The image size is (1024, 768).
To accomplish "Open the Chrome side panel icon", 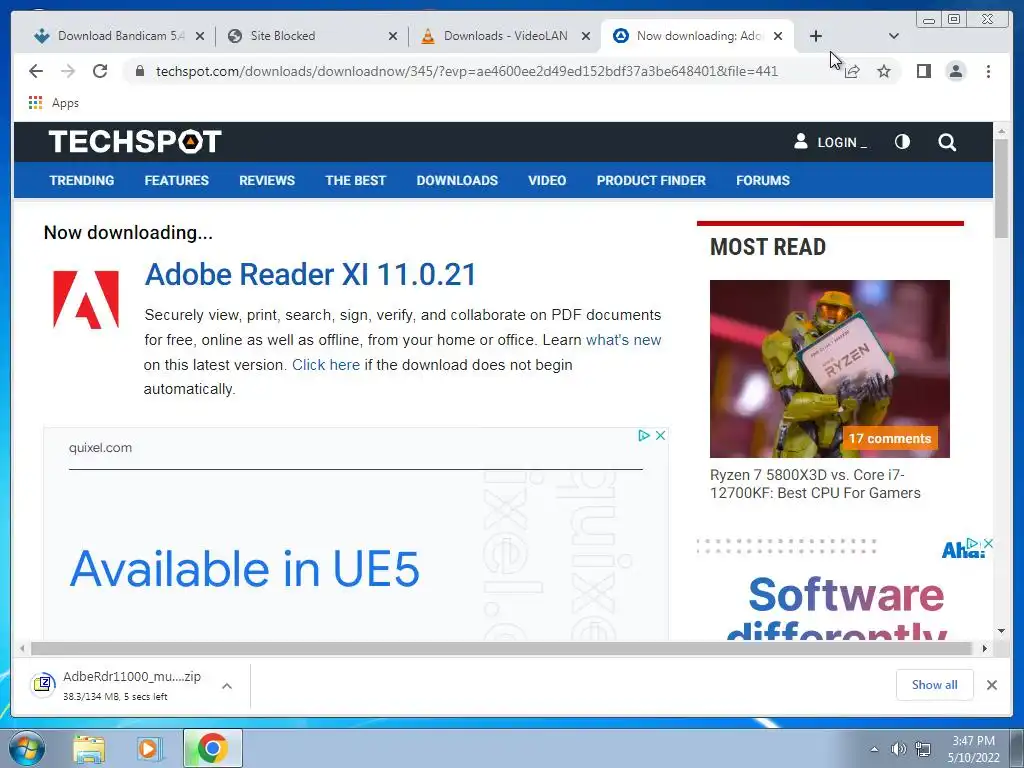I will coord(923,71).
